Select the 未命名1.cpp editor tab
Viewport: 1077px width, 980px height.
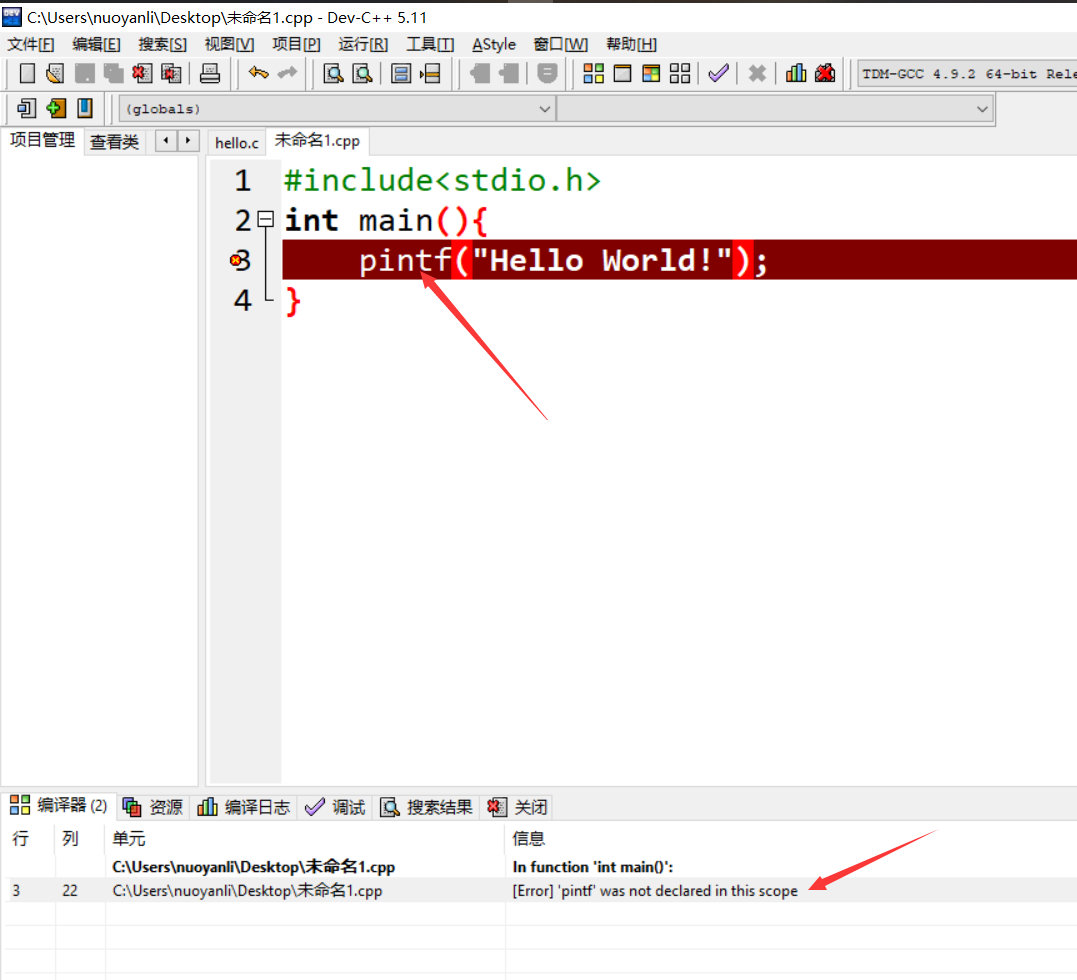tap(317, 141)
